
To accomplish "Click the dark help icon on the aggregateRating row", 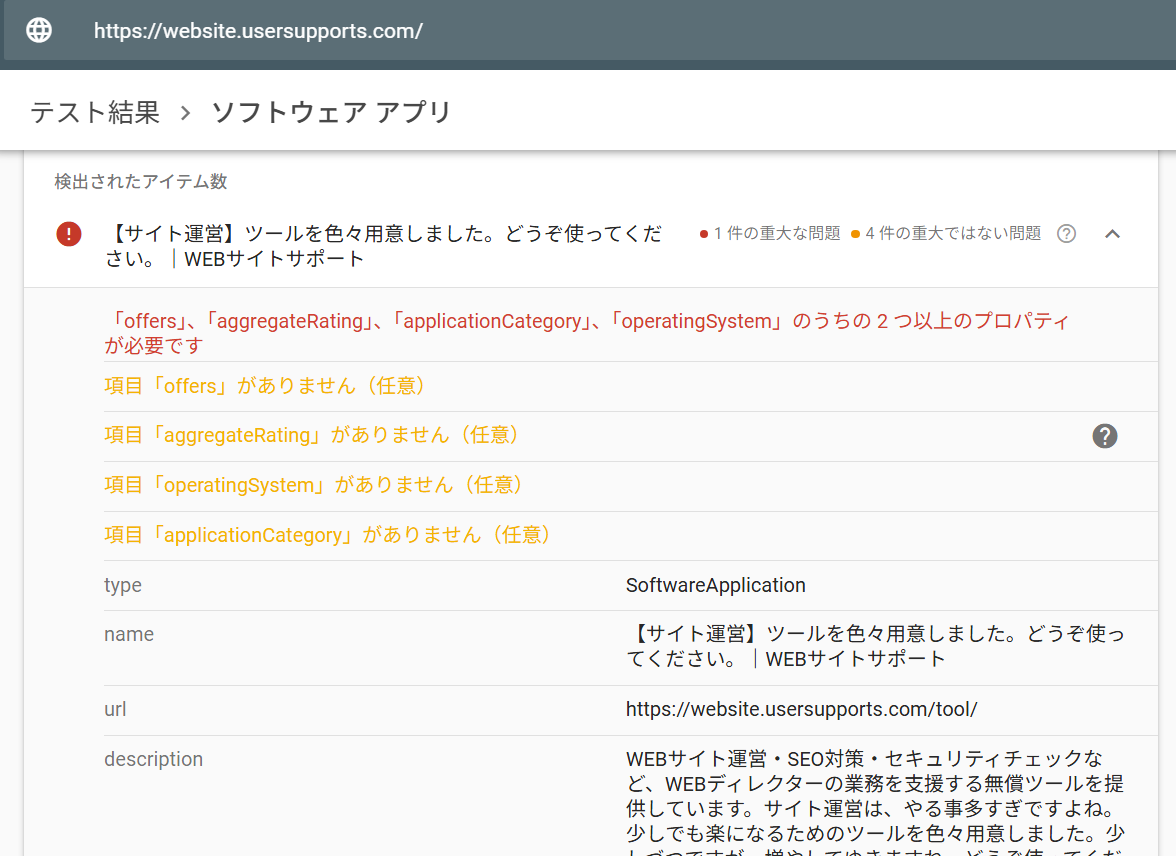I will [1104, 436].
